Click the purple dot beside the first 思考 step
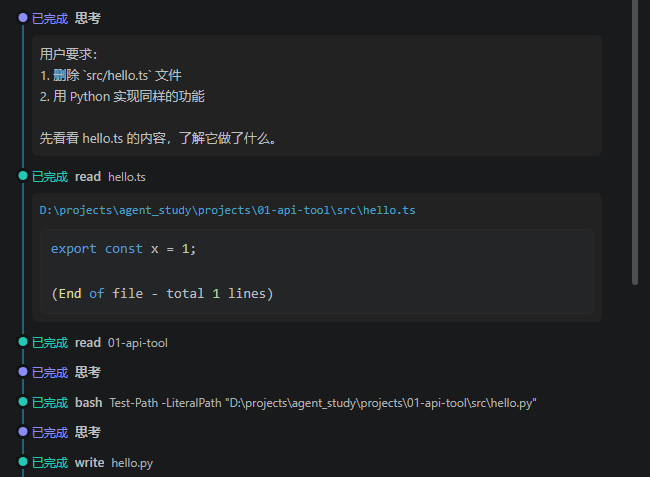Viewport: 650px width, 477px height. coord(23,18)
